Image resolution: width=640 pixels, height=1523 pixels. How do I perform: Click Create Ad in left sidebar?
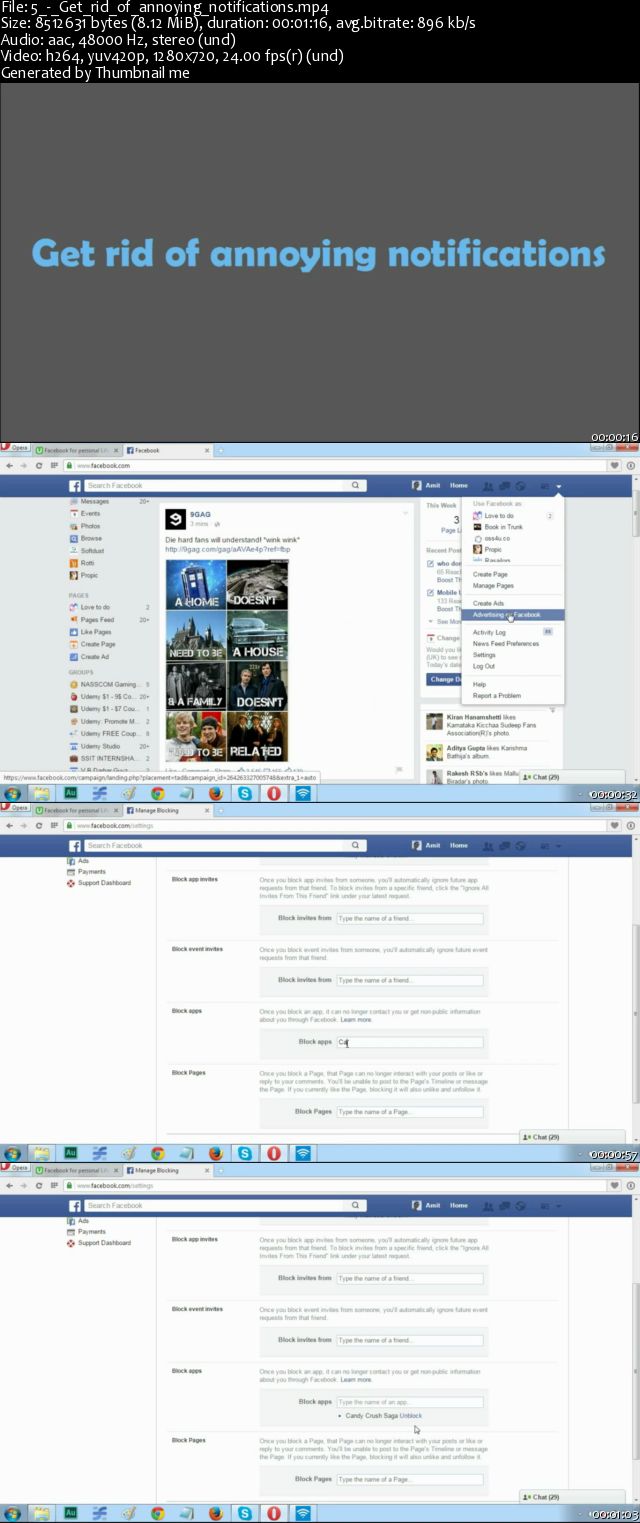pyautogui.click(x=94, y=657)
